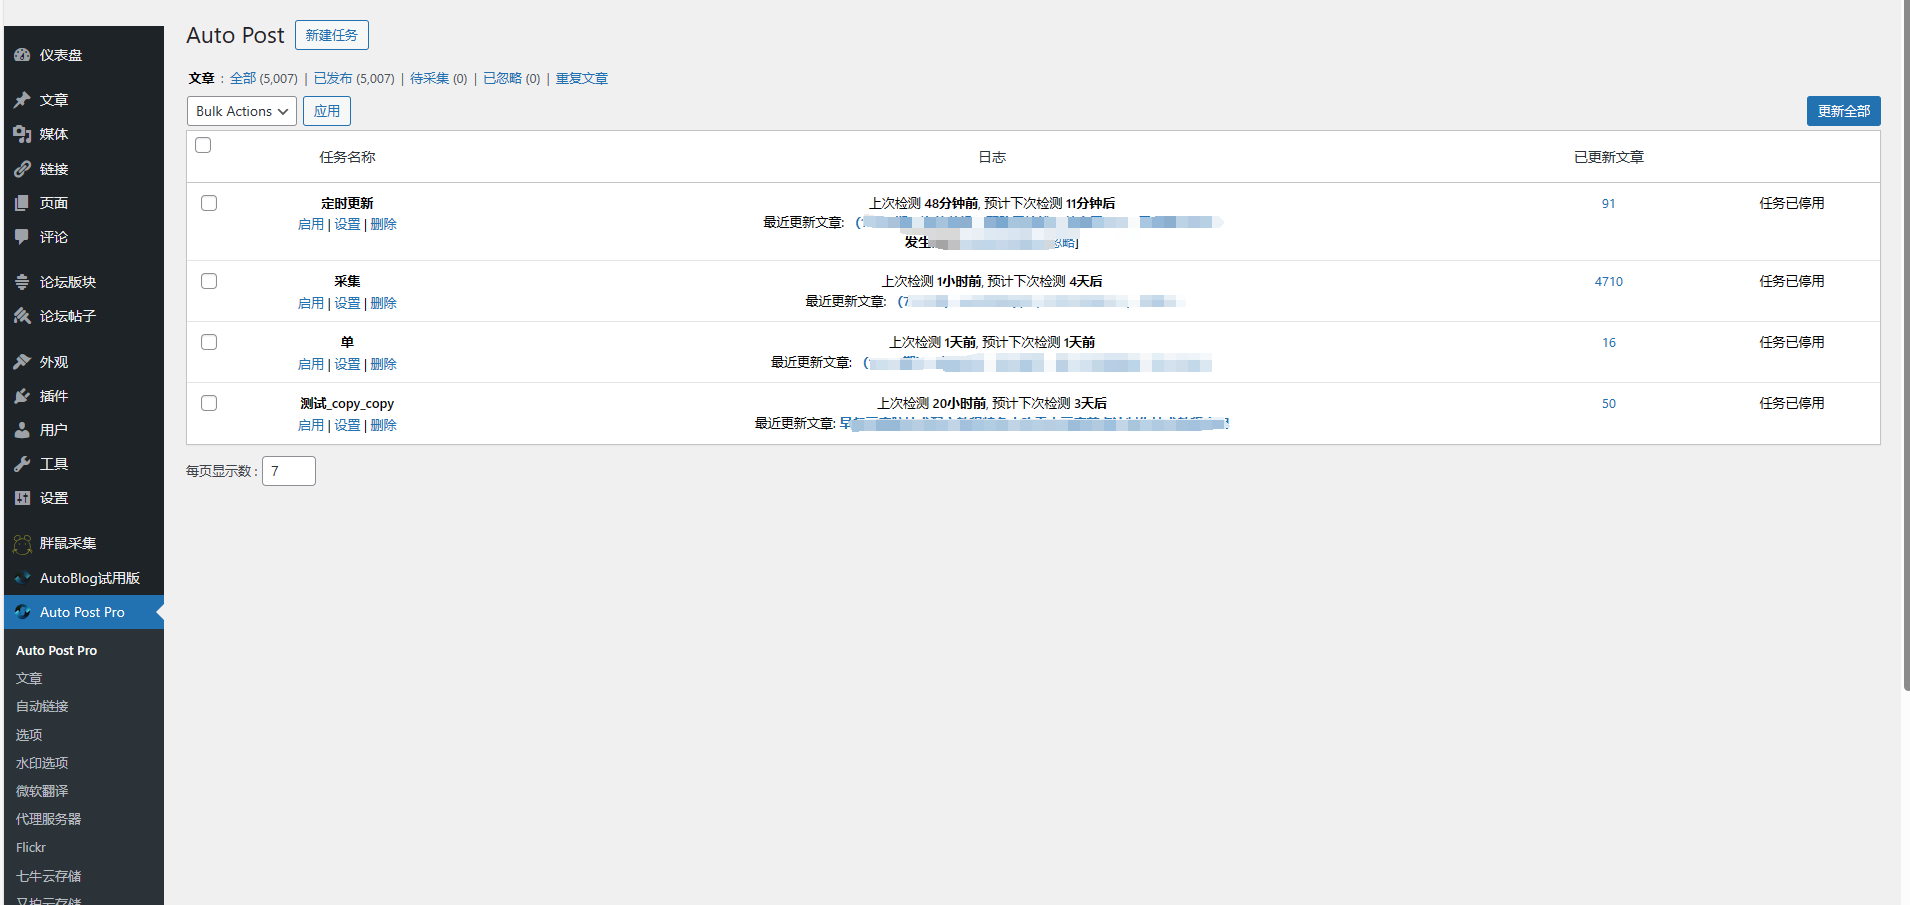Open the 评论 comments icon
Image resolution: width=1910 pixels, height=905 pixels.
(x=22, y=236)
